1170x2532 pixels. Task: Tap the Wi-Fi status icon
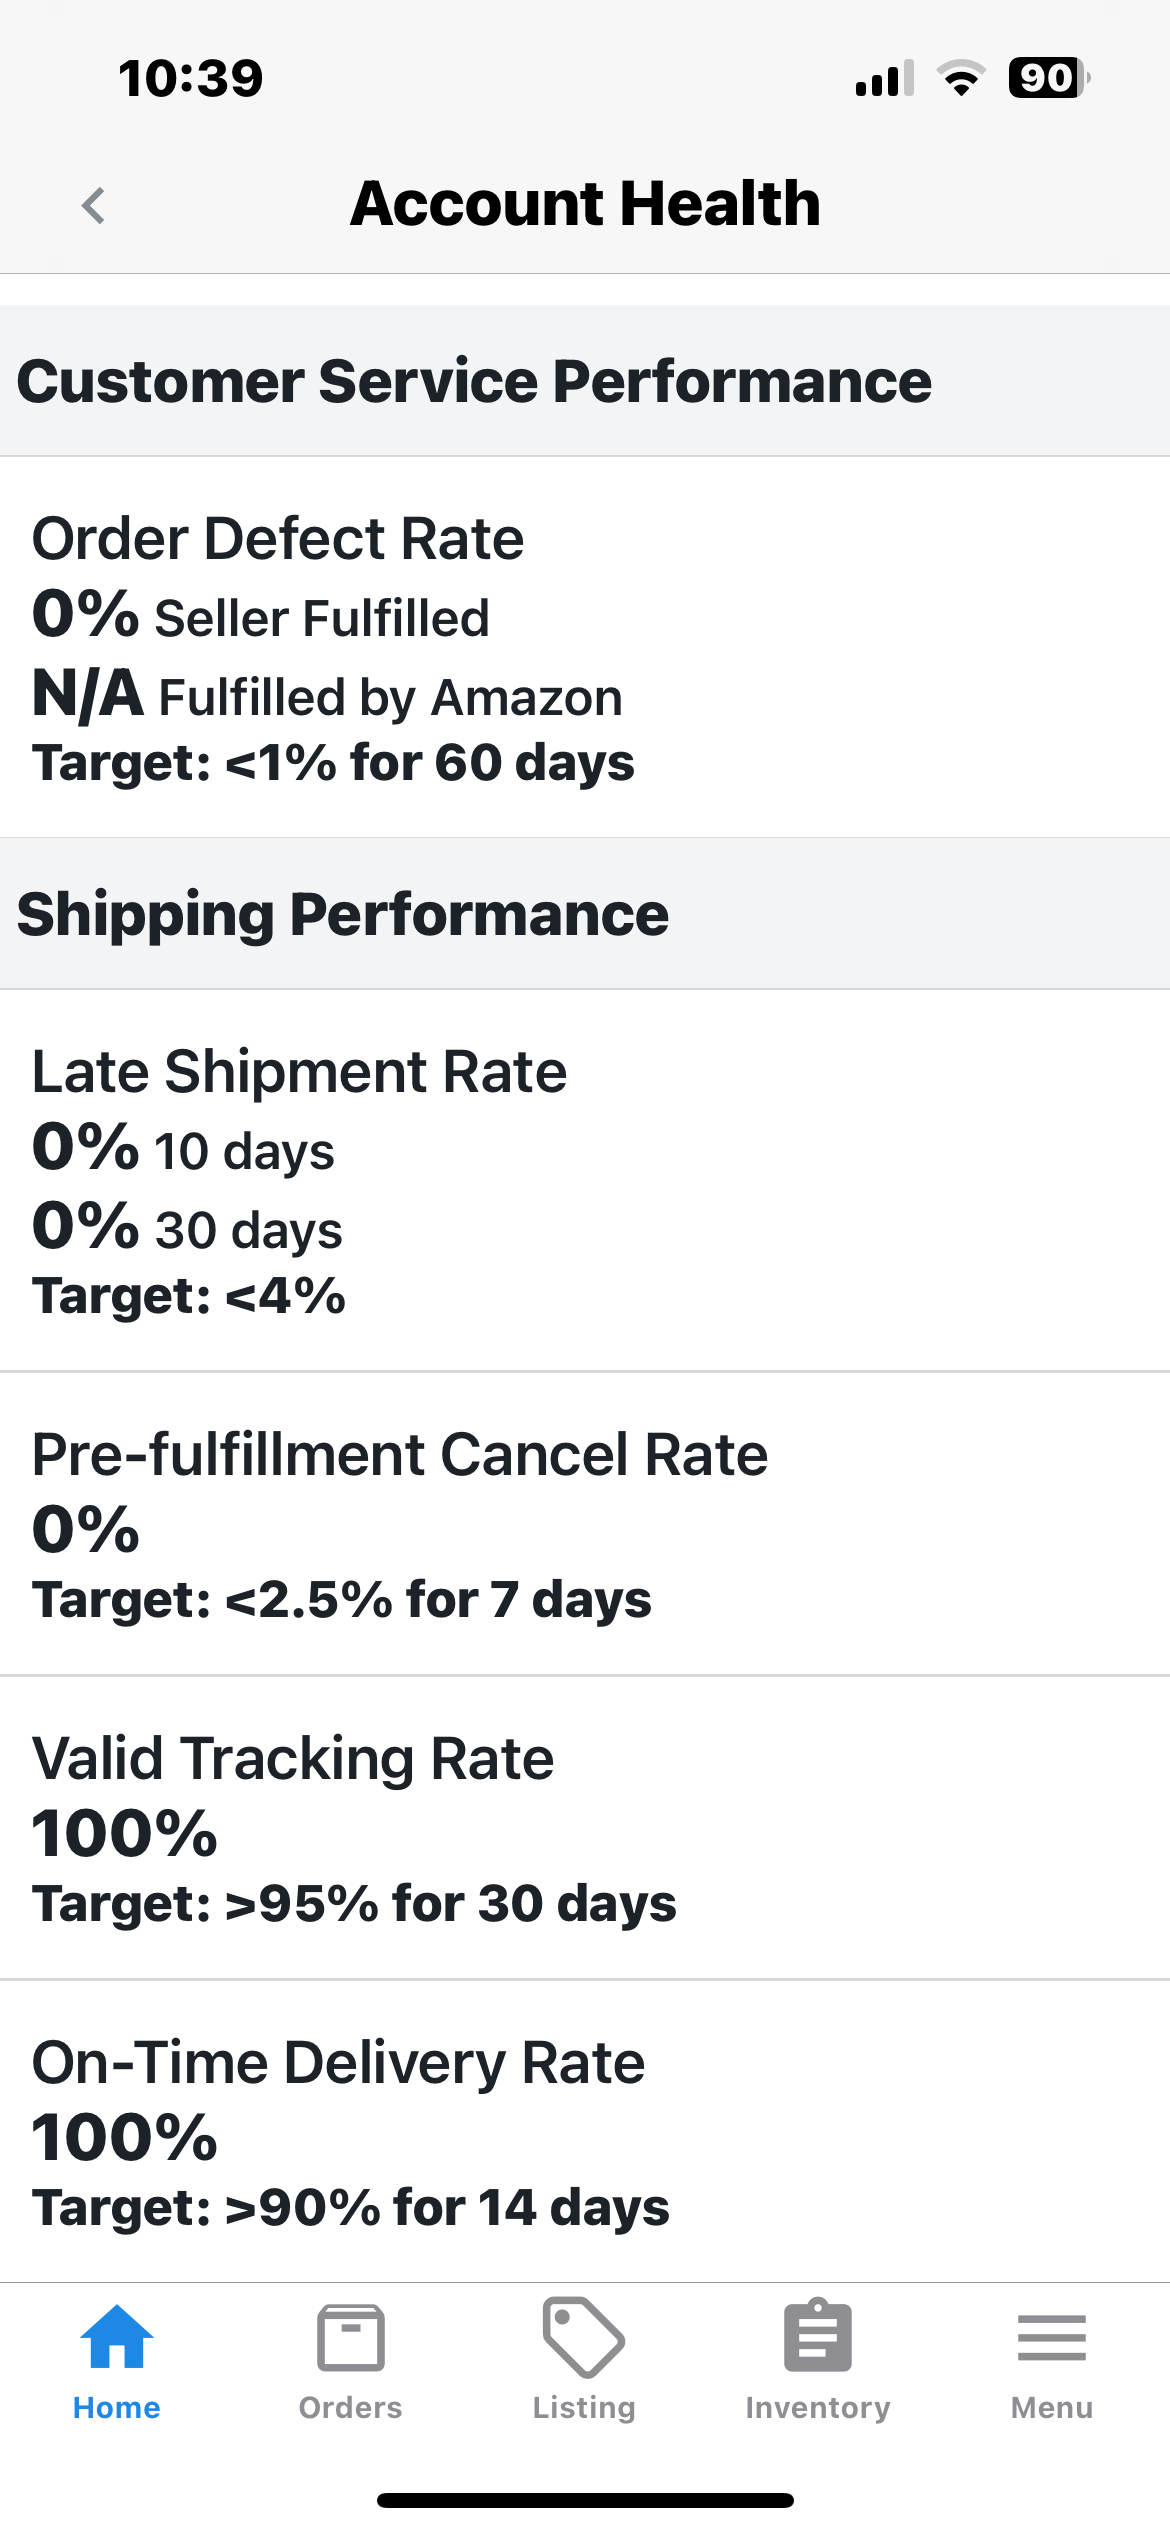tap(961, 78)
